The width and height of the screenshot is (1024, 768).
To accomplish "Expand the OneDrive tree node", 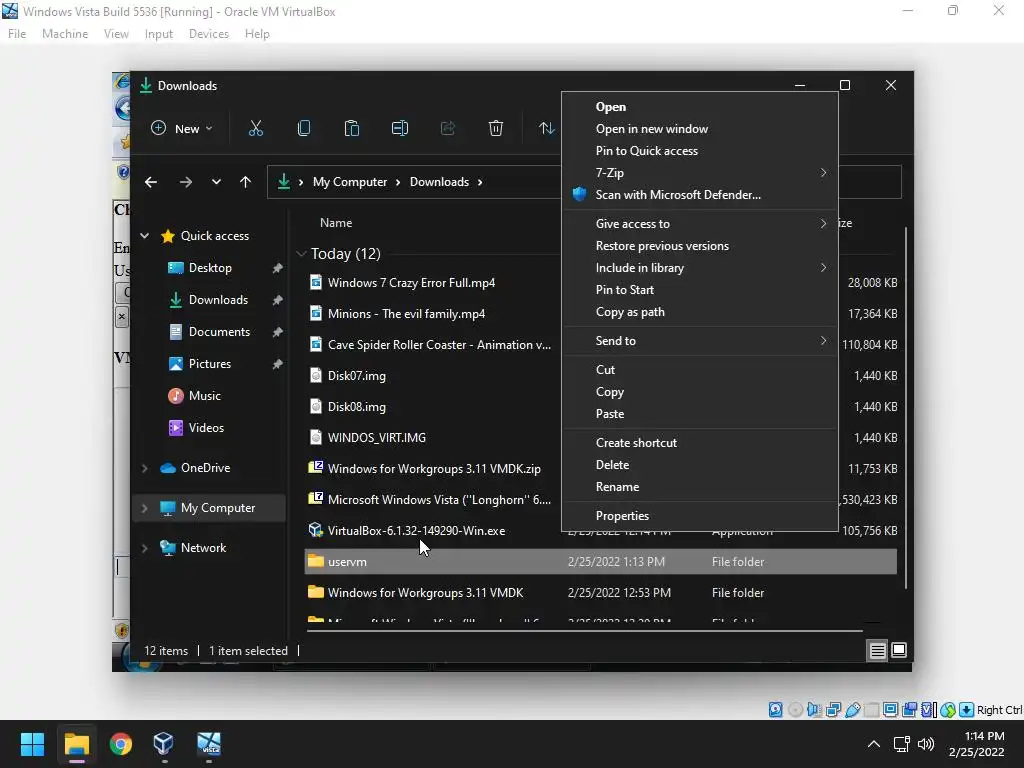I will [145, 468].
